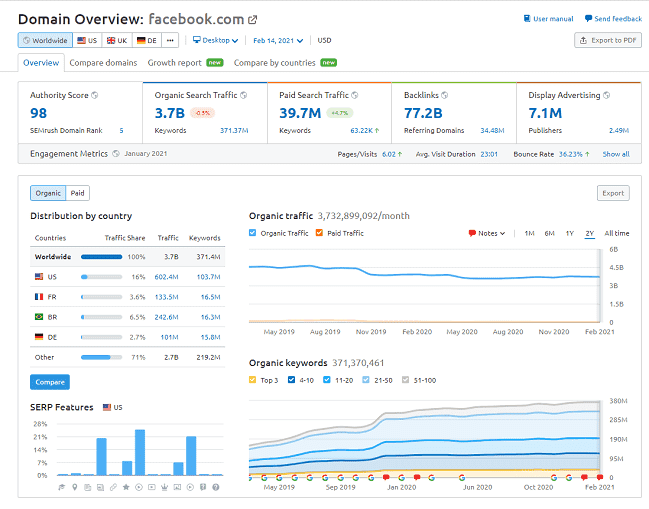Click the Germany flag in the country table
This screenshot has width=649, height=509.
pos(39,337)
